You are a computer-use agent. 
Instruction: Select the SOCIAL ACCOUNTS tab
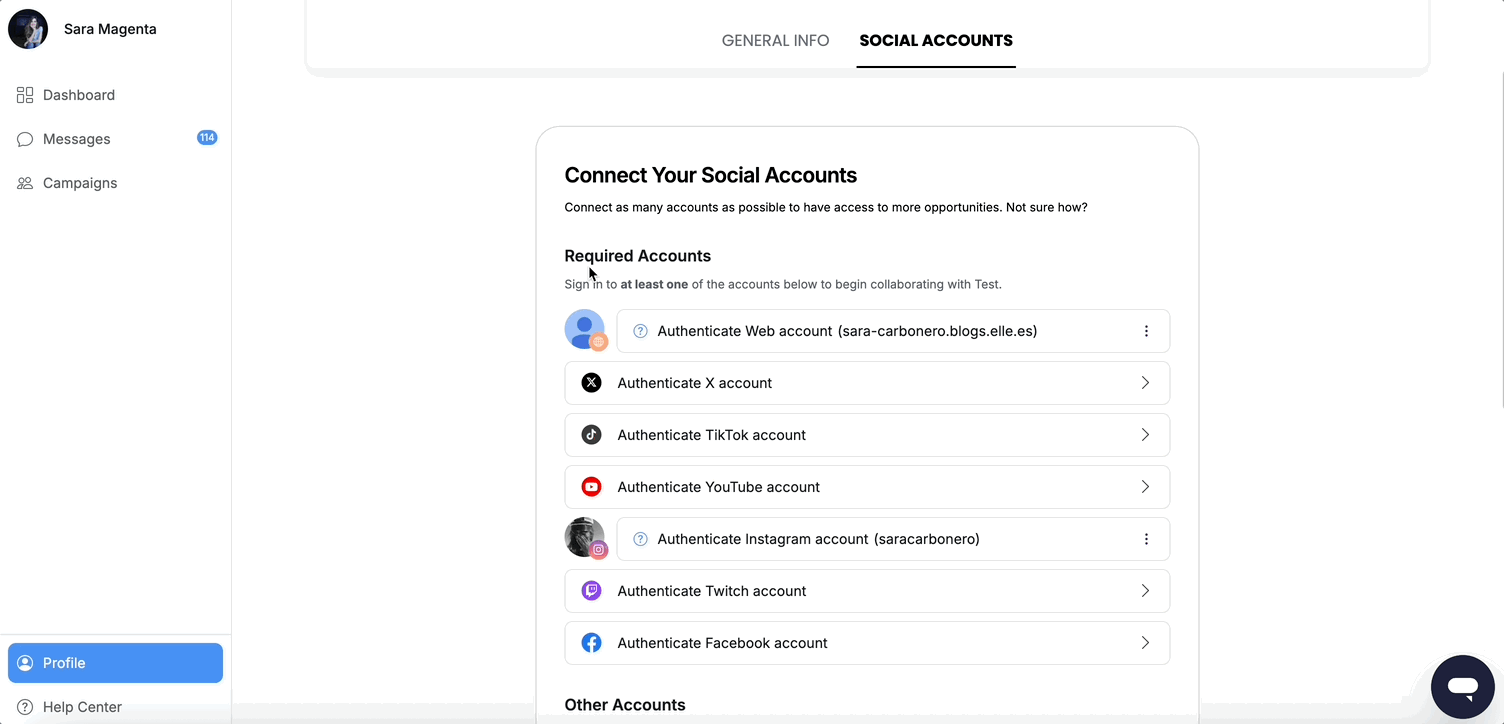click(935, 40)
